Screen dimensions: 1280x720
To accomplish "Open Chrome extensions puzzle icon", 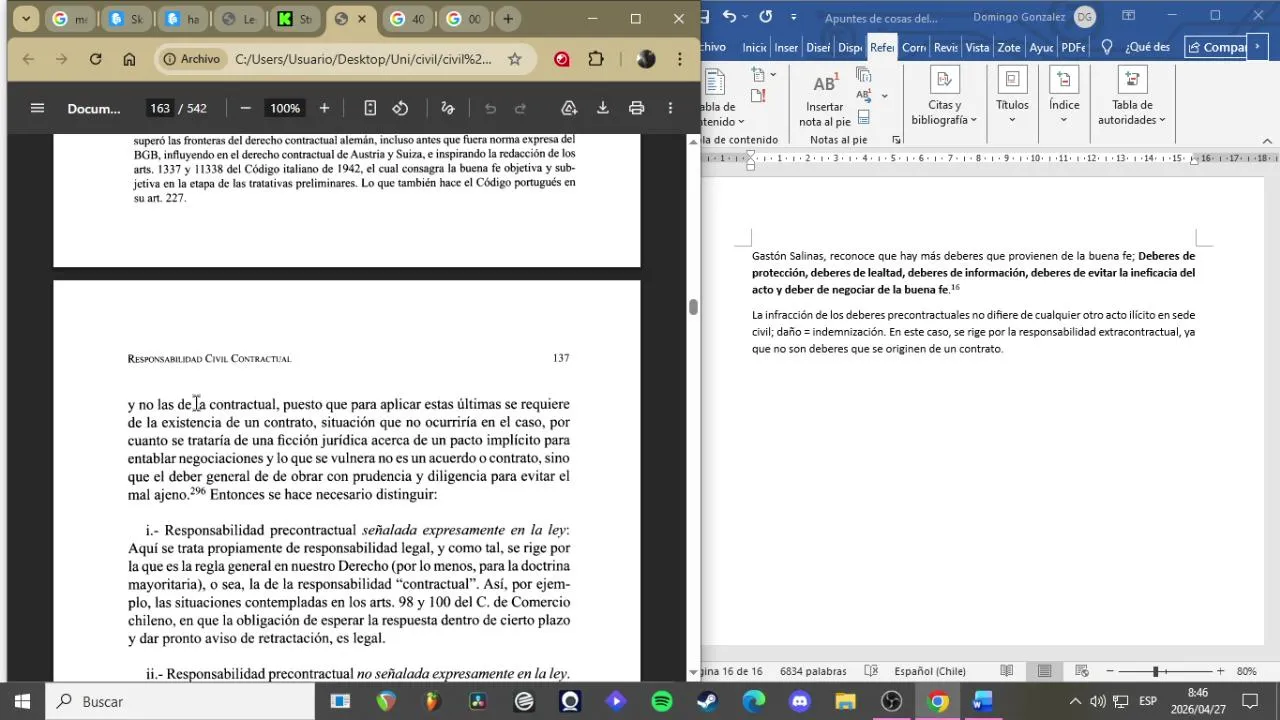I will point(596,59).
